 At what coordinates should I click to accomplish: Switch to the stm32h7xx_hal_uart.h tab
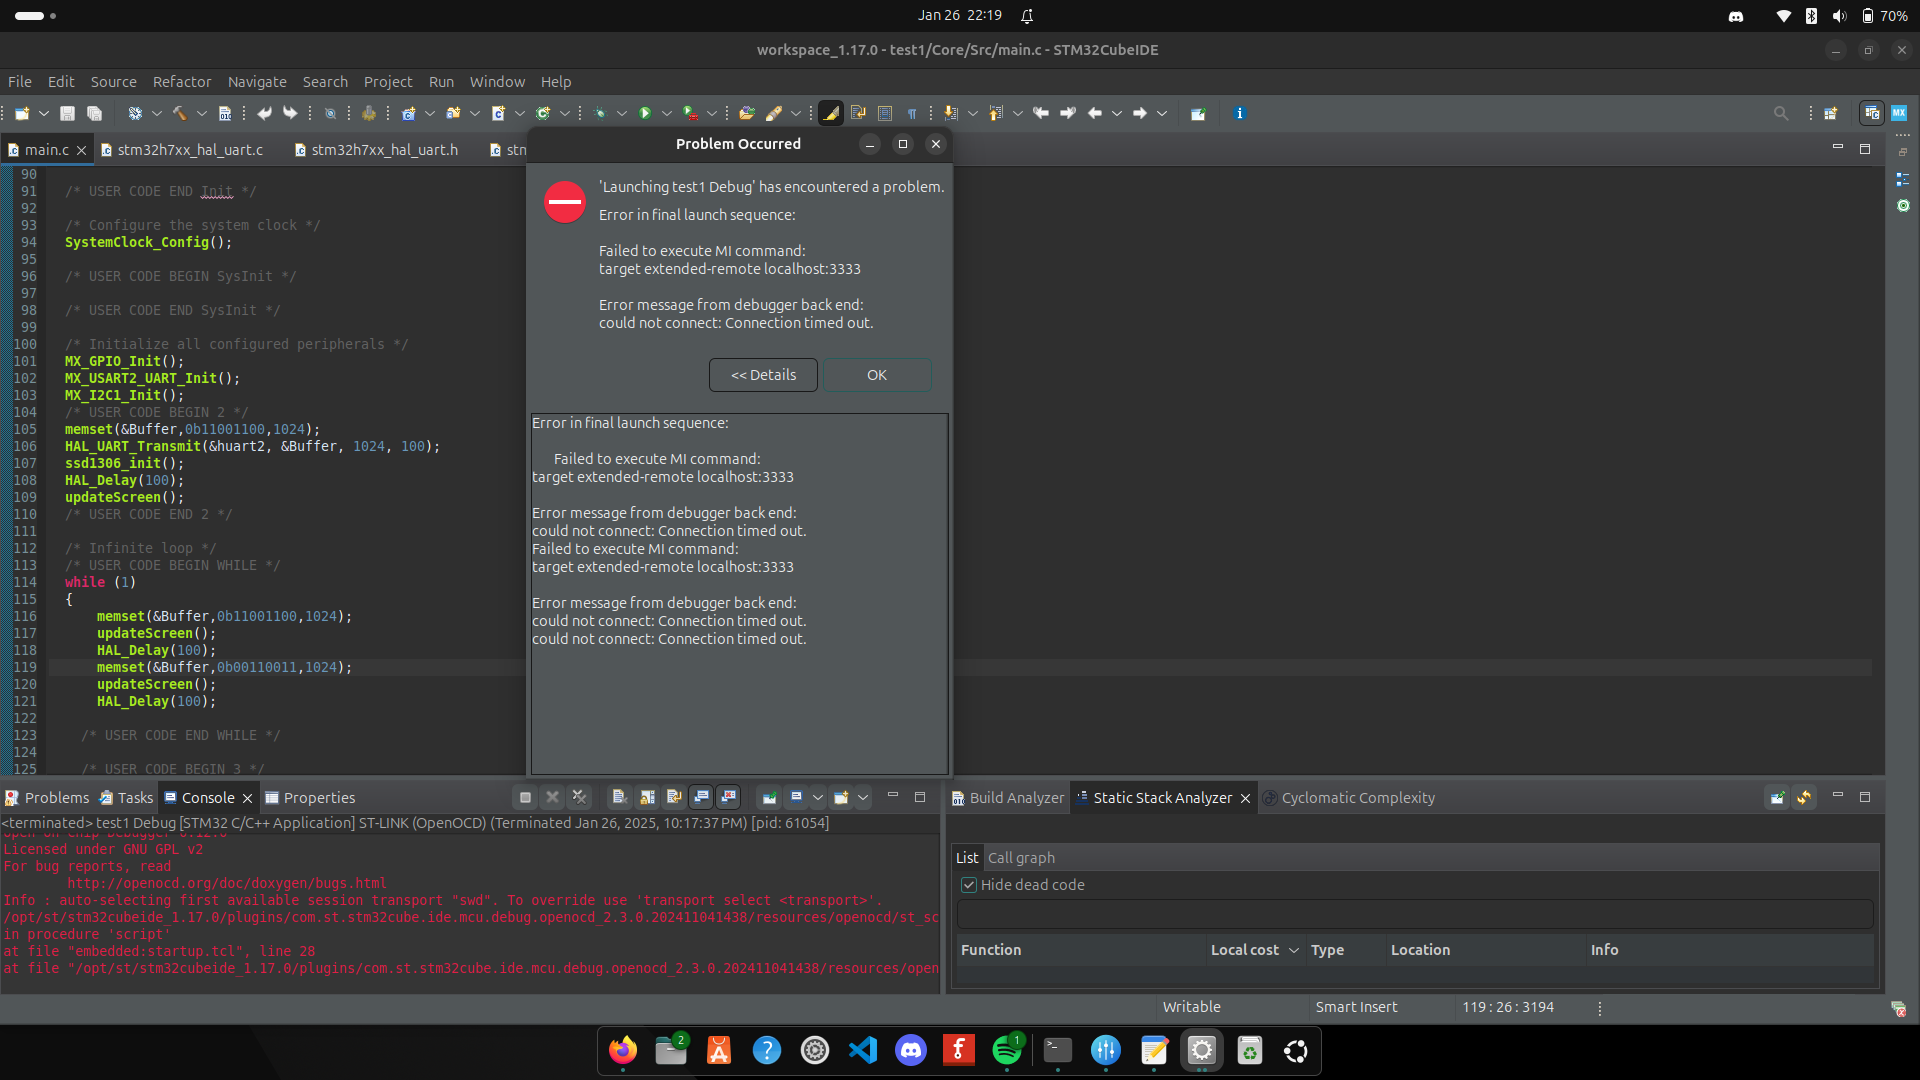[384, 150]
